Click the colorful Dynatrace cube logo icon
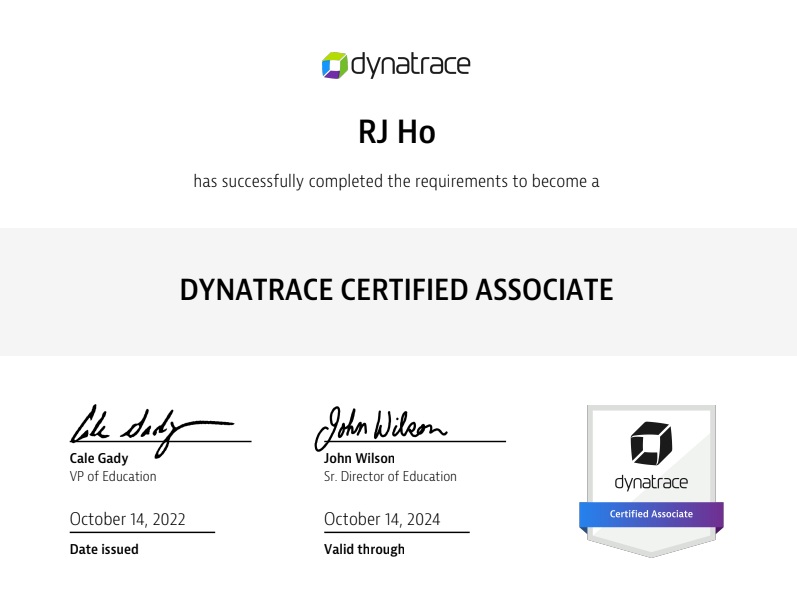797x606 pixels. (x=334, y=66)
